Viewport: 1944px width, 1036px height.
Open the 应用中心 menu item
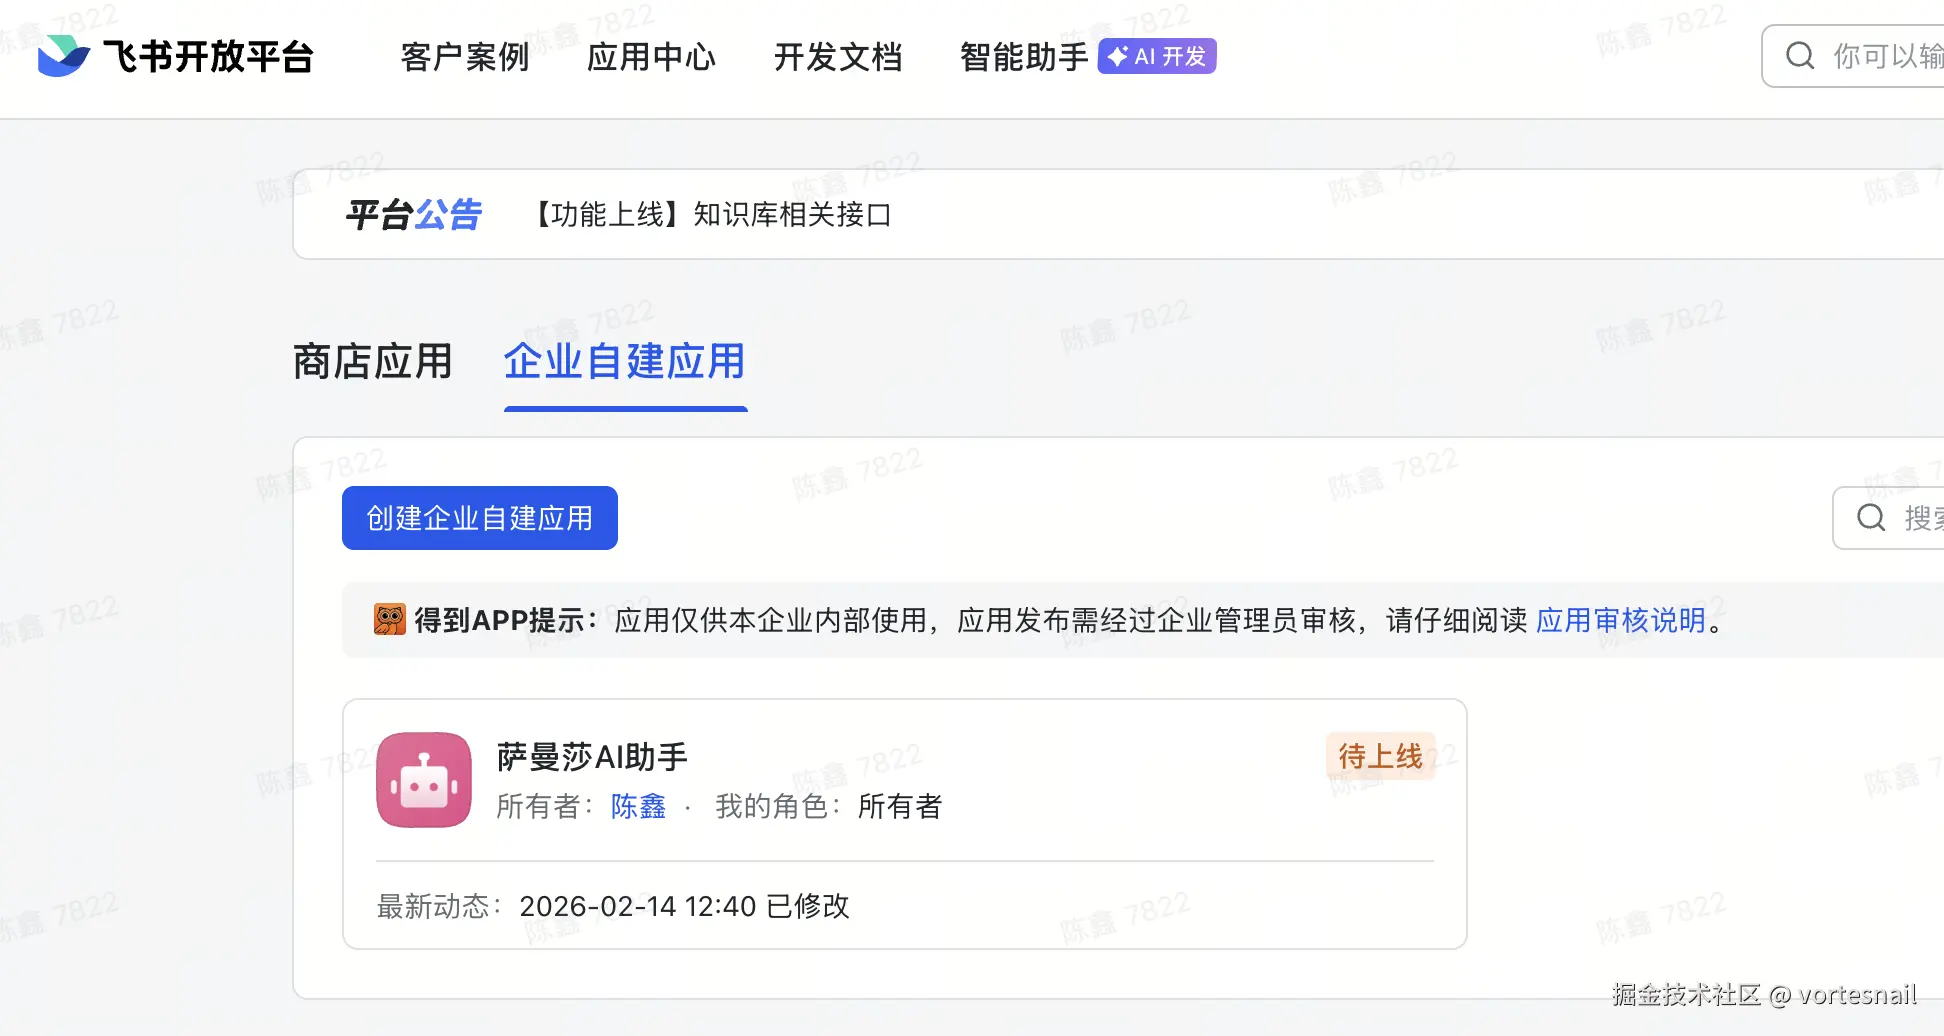[x=651, y=57]
